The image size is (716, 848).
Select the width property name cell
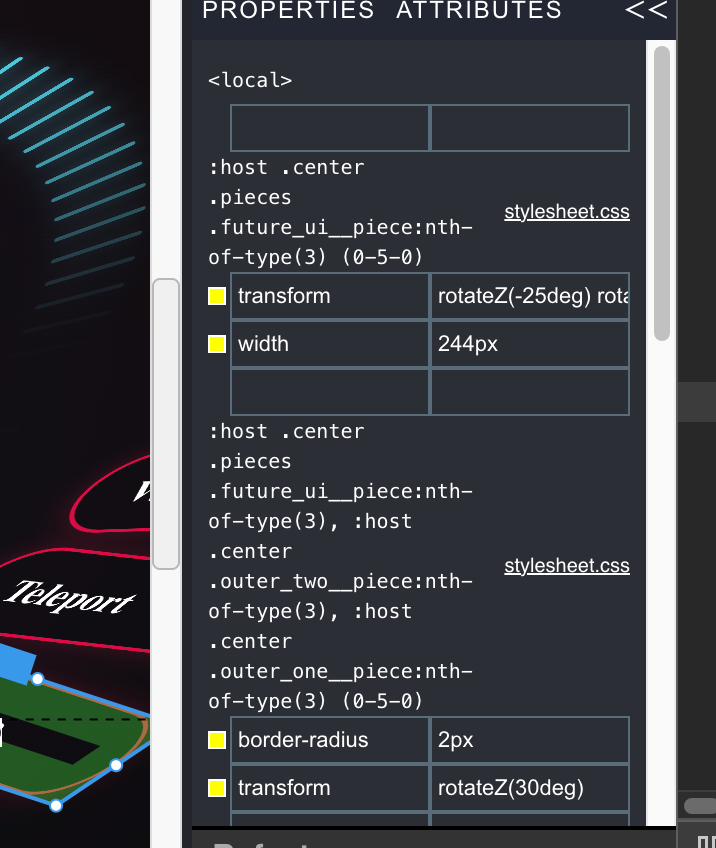(x=330, y=344)
